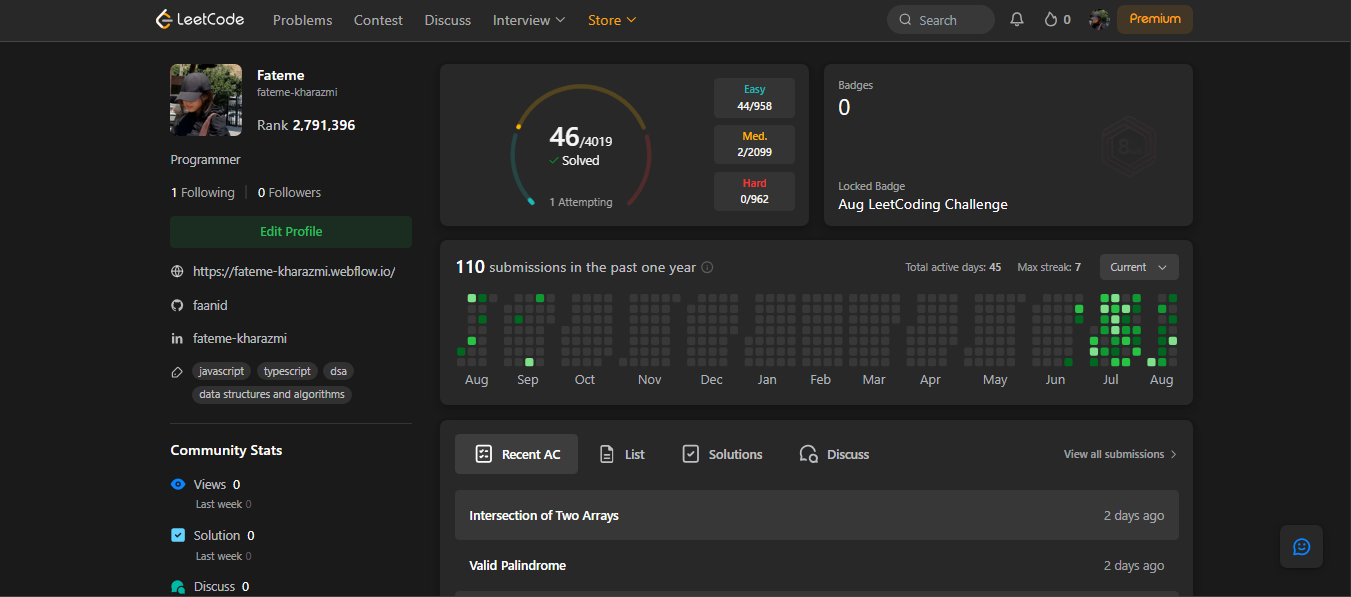Click the locked badge hexagon icon
Screen dimensions: 1351x597
(x=1129, y=147)
